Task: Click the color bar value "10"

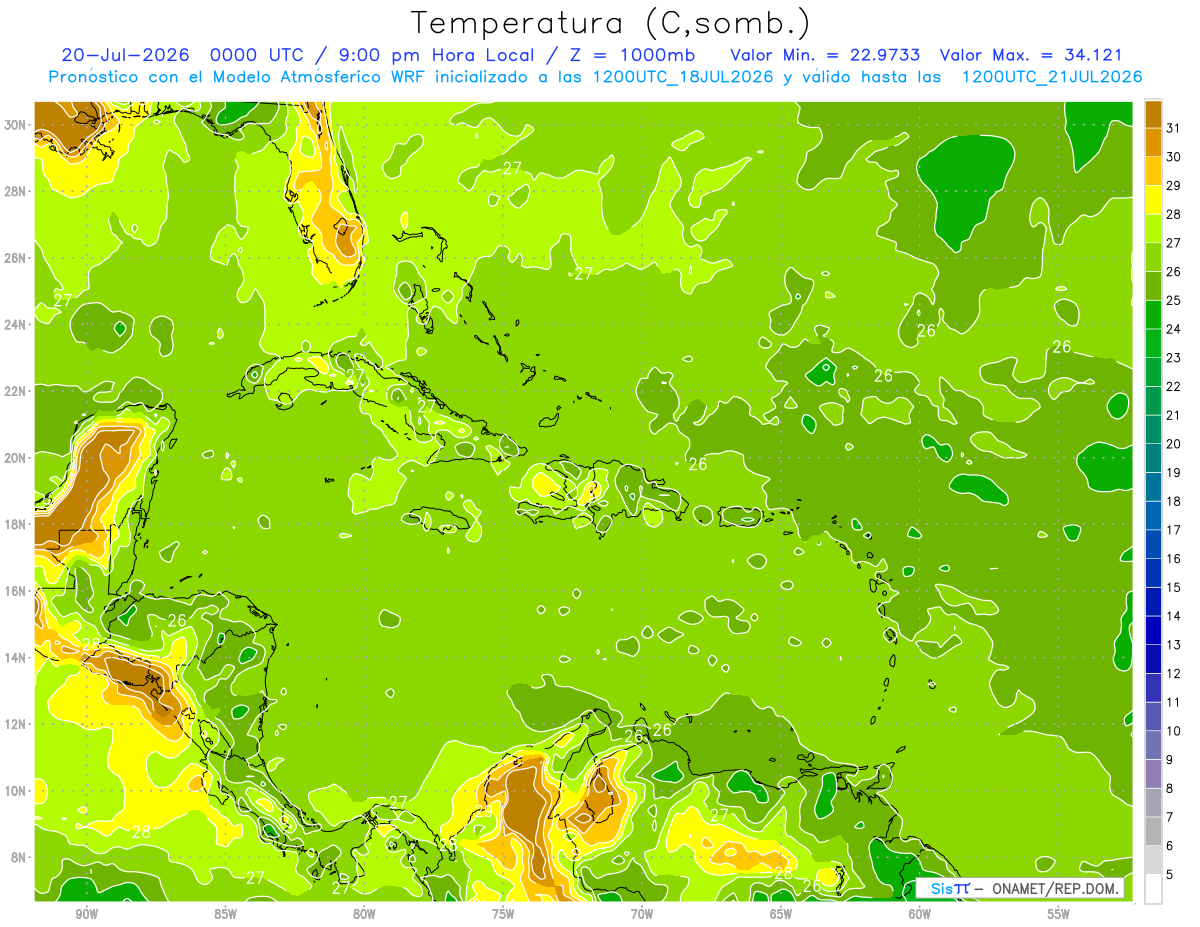Action: tap(1174, 731)
